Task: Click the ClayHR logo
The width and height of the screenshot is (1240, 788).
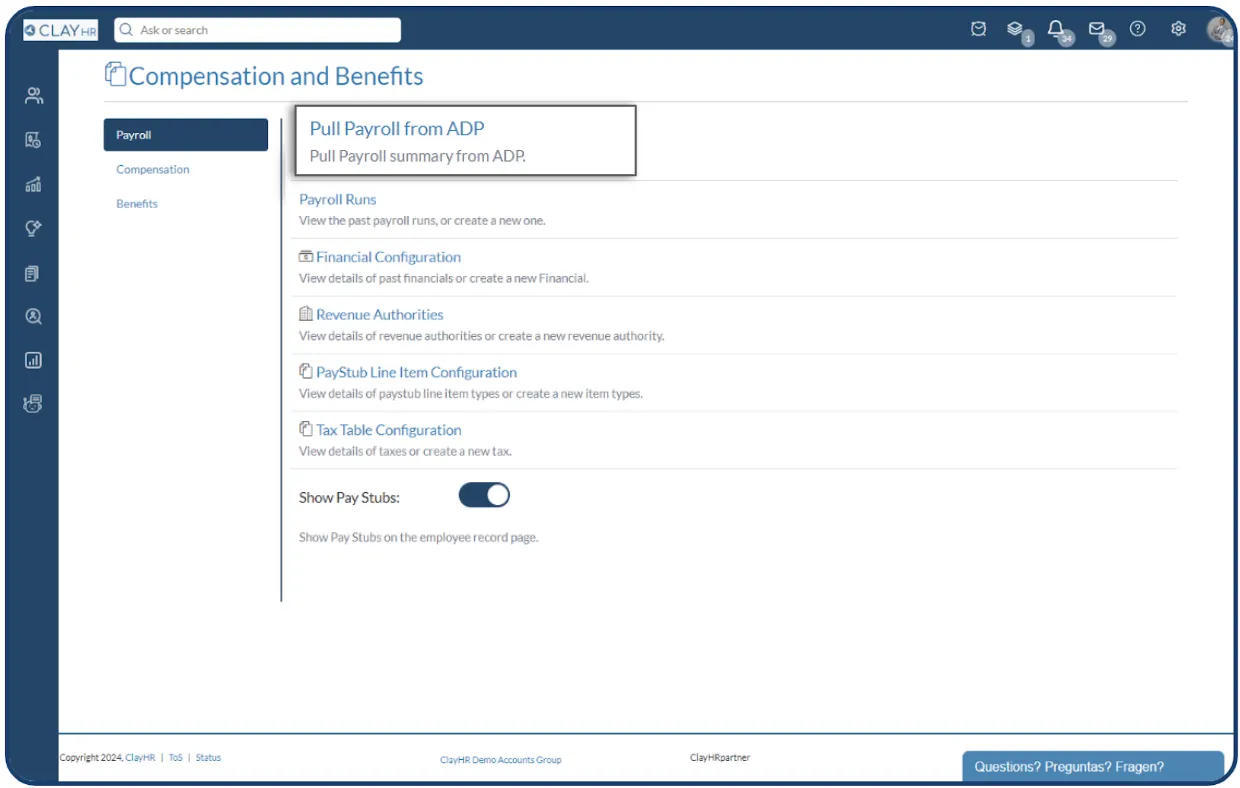Action: coord(60,30)
